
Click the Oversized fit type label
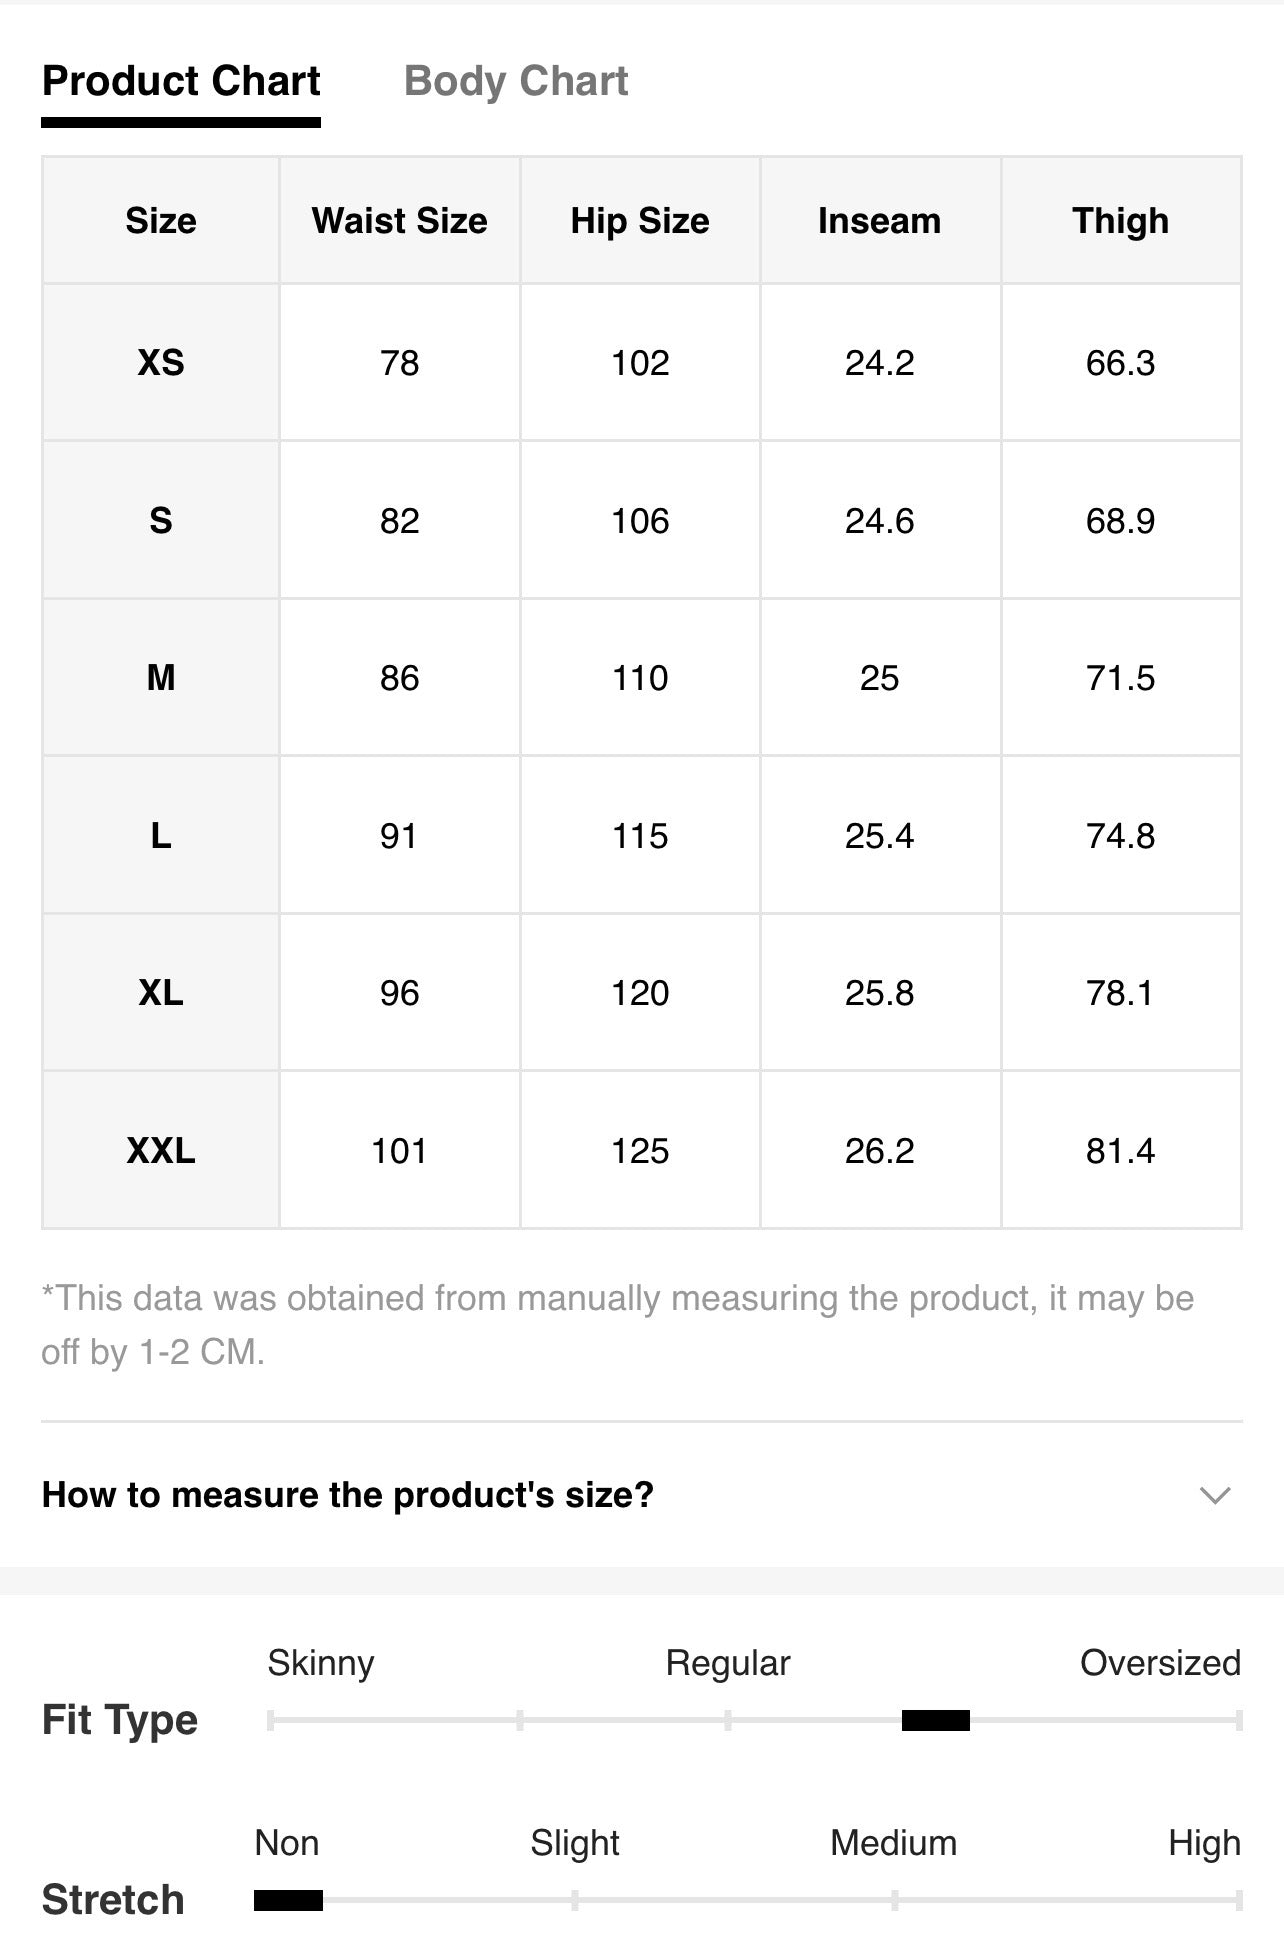pos(1160,1662)
